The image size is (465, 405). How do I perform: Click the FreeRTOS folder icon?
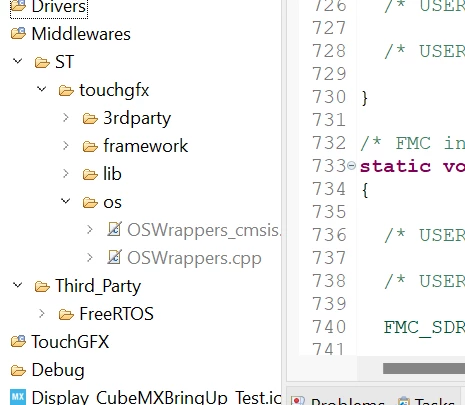66,314
